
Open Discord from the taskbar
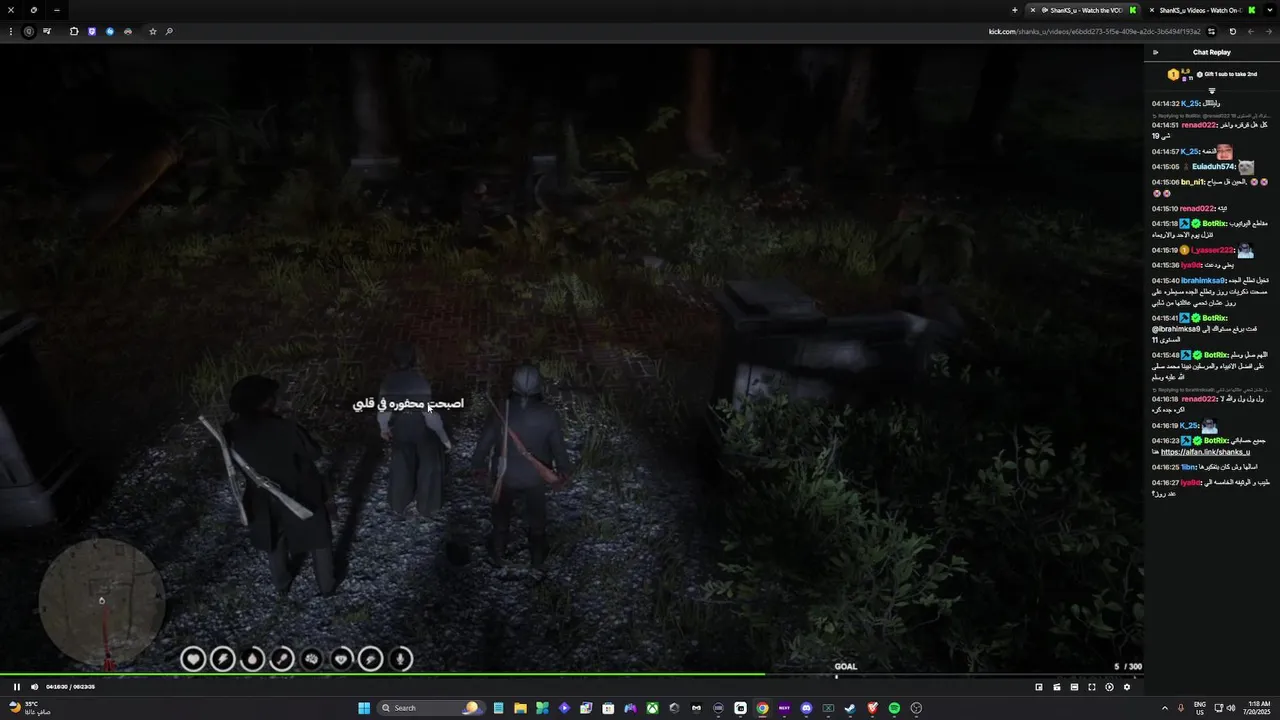tap(806, 708)
